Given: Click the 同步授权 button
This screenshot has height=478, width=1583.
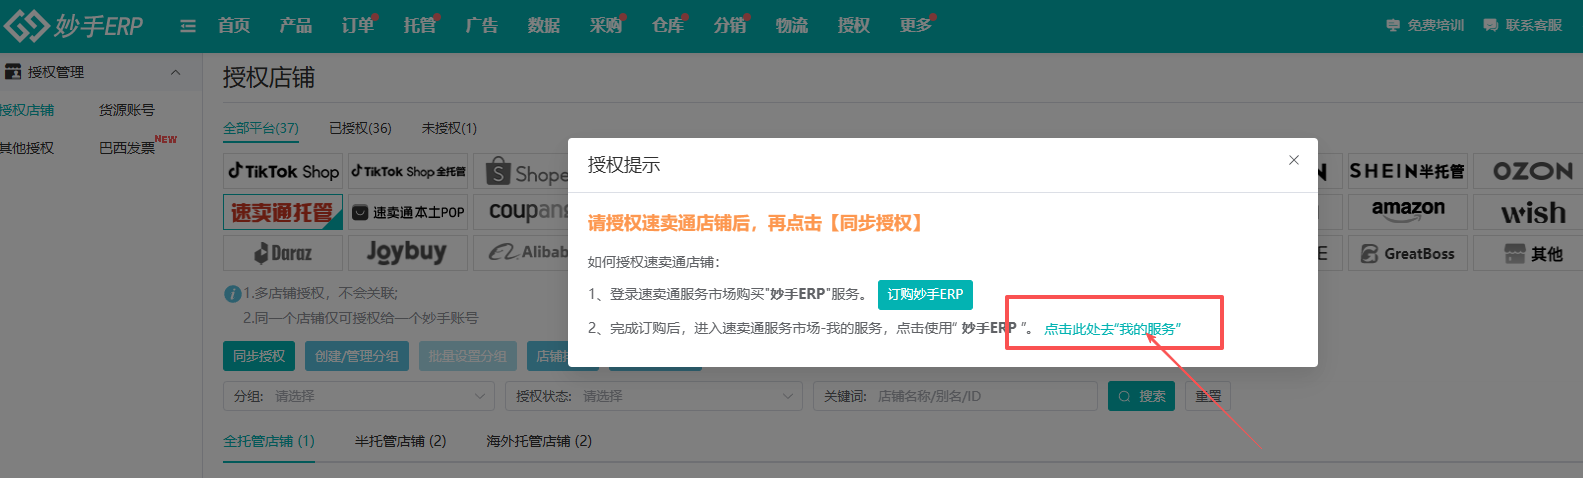Looking at the screenshot, I should click(x=259, y=356).
